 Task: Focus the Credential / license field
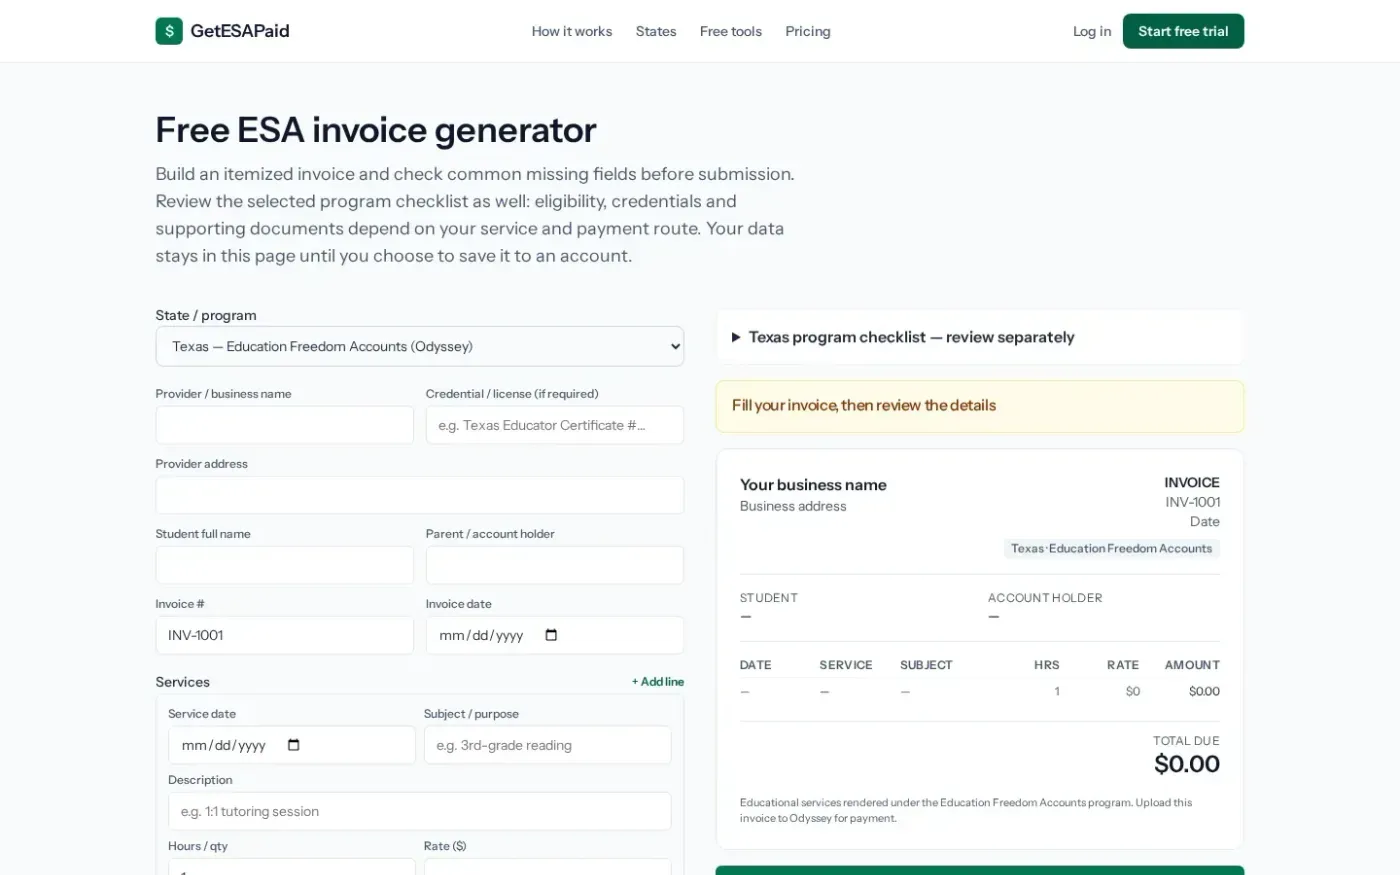pos(555,425)
